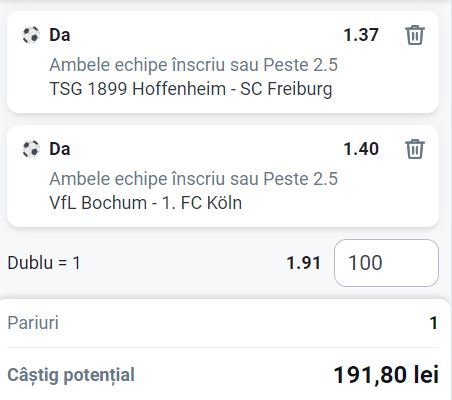Select the 1.40 odds value
Screen dimensions: 452x400
tap(361, 149)
